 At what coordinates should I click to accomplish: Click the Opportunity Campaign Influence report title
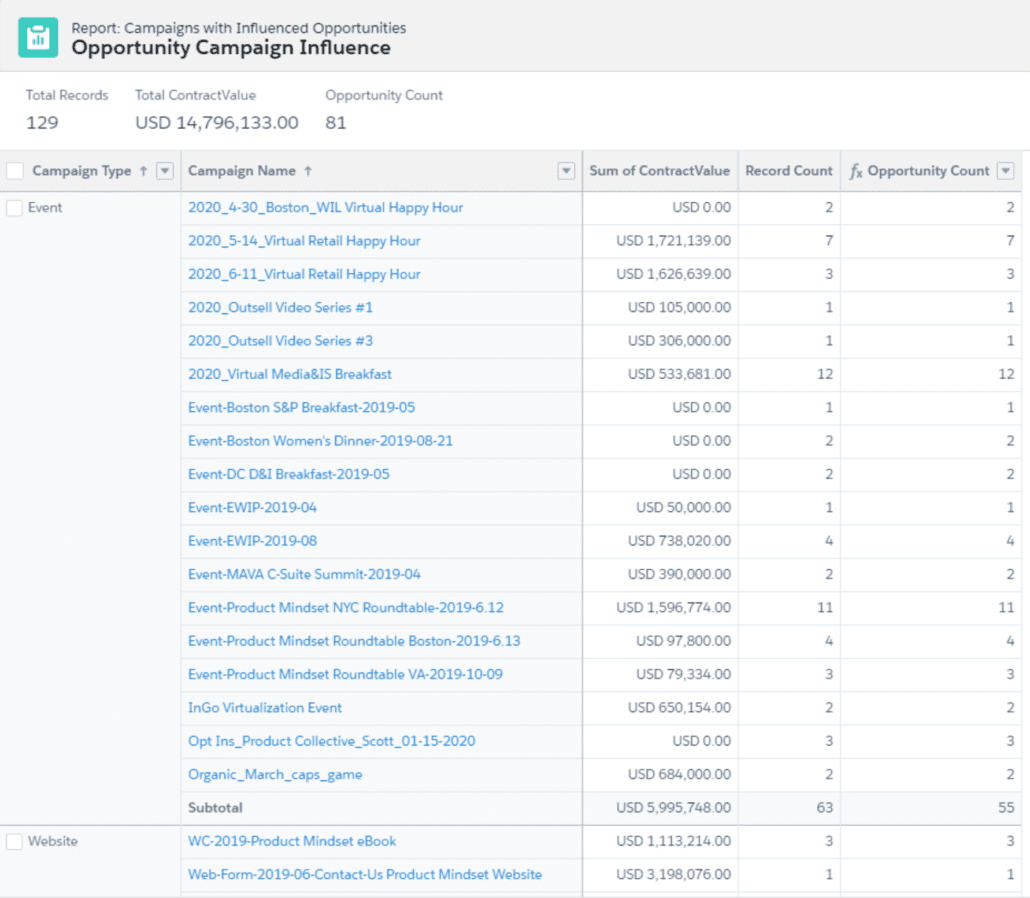pyautogui.click(x=231, y=48)
